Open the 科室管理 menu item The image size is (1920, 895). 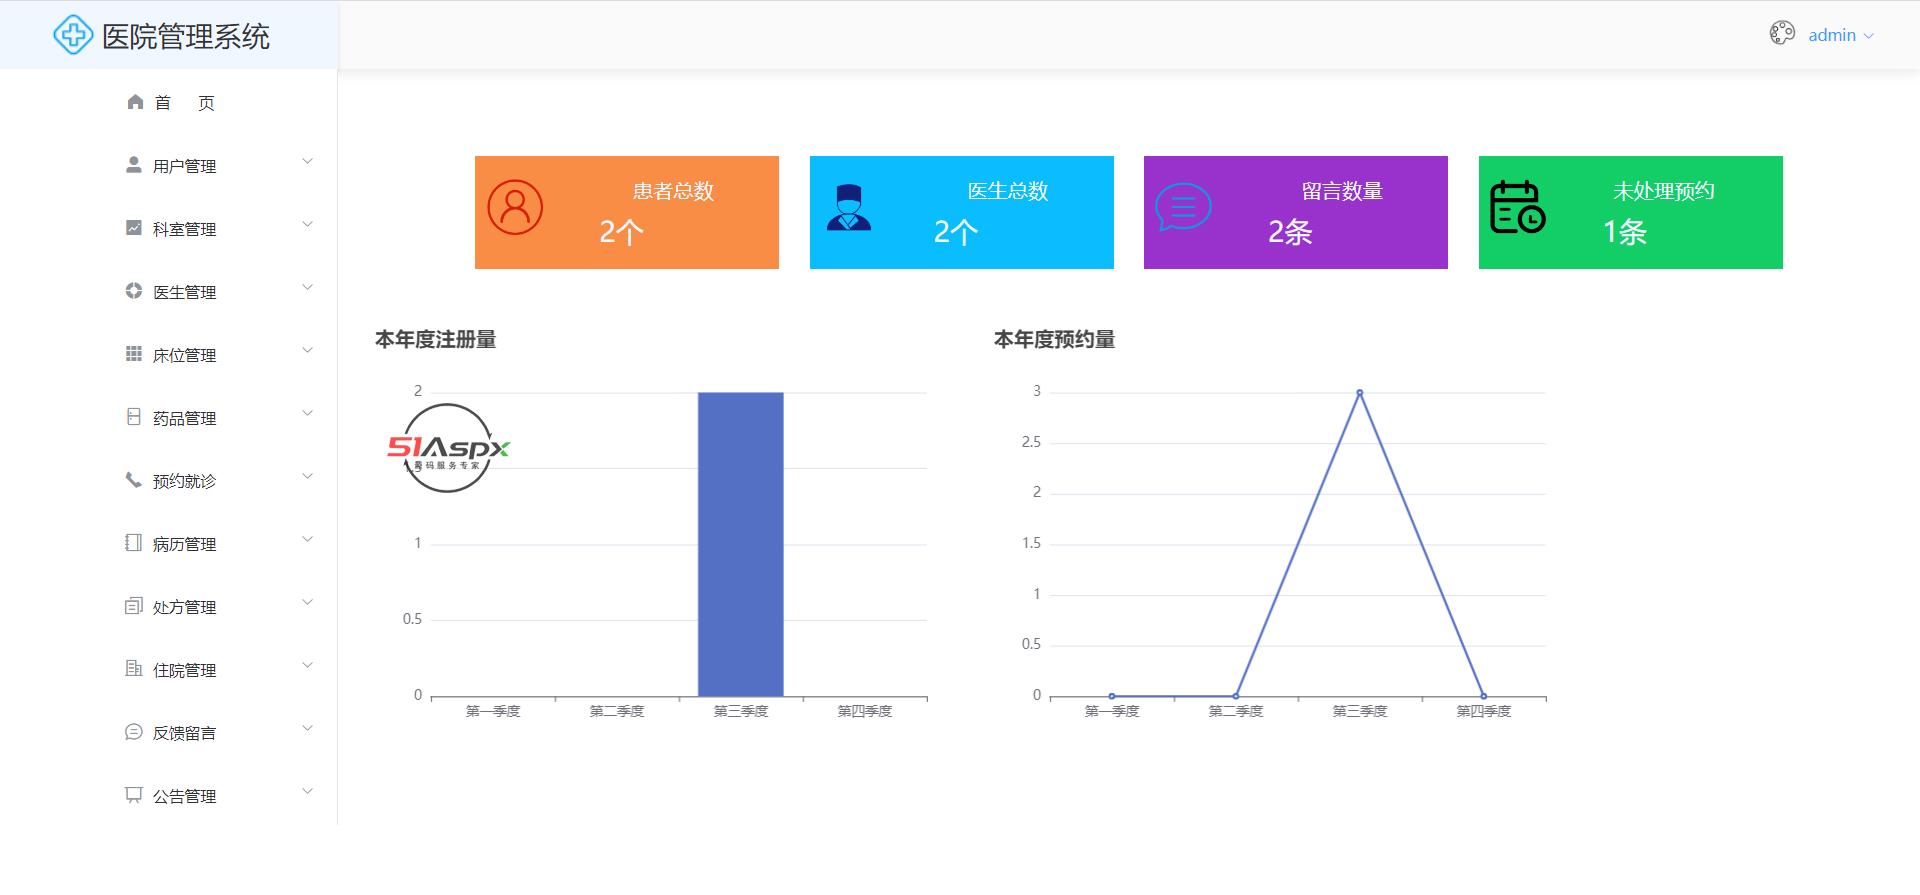[x=184, y=229]
